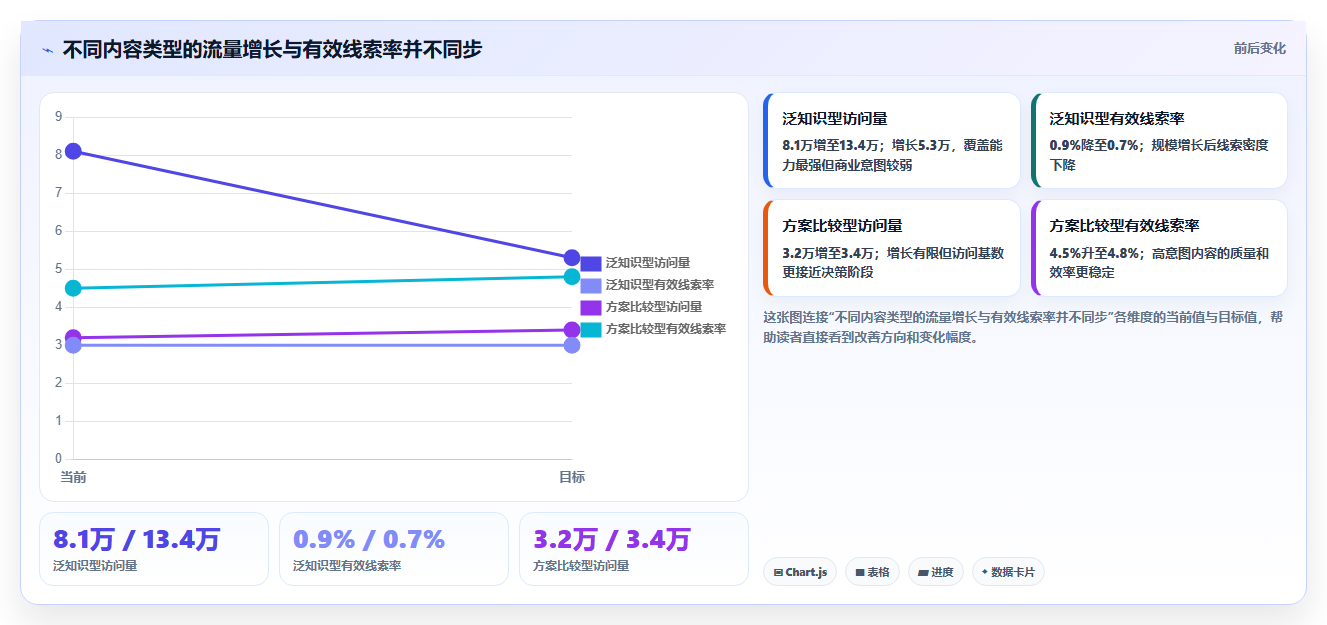Screen dimensions: 1327x625
Task: Click text 0.9%降至0.7% in second card
Action: 1095,145
